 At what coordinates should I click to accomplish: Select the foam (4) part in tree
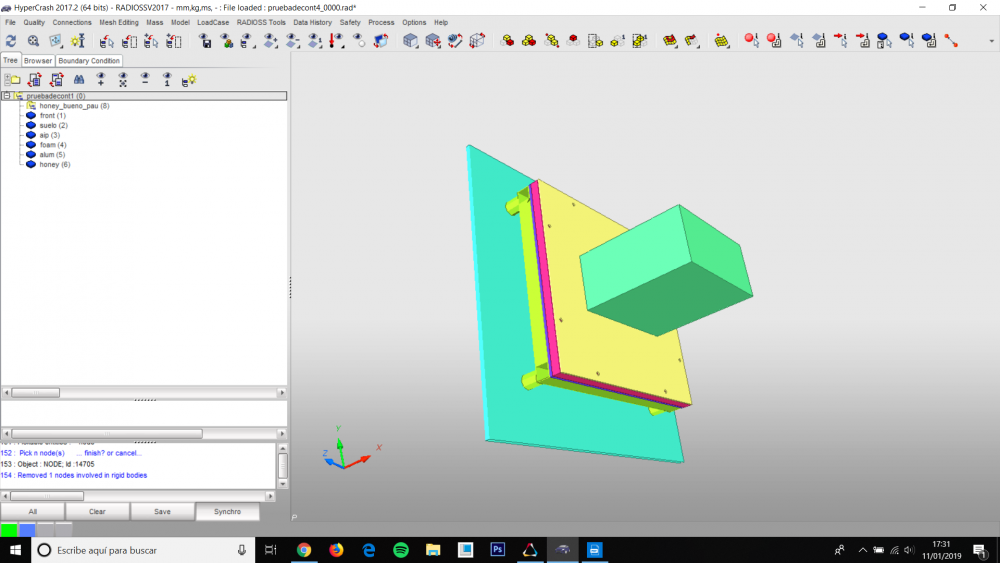(52, 145)
